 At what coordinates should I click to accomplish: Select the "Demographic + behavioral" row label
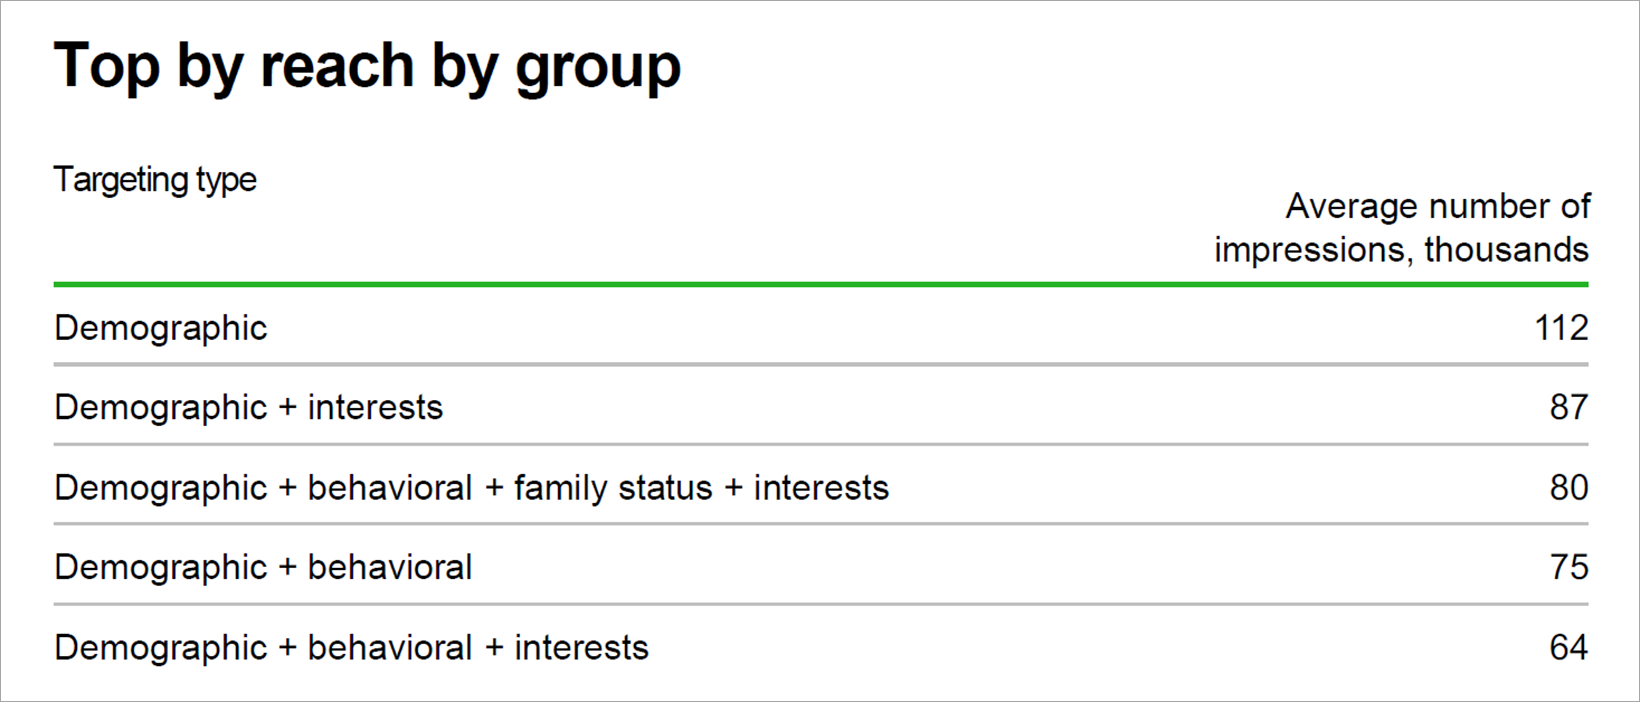tap(263, 568)
